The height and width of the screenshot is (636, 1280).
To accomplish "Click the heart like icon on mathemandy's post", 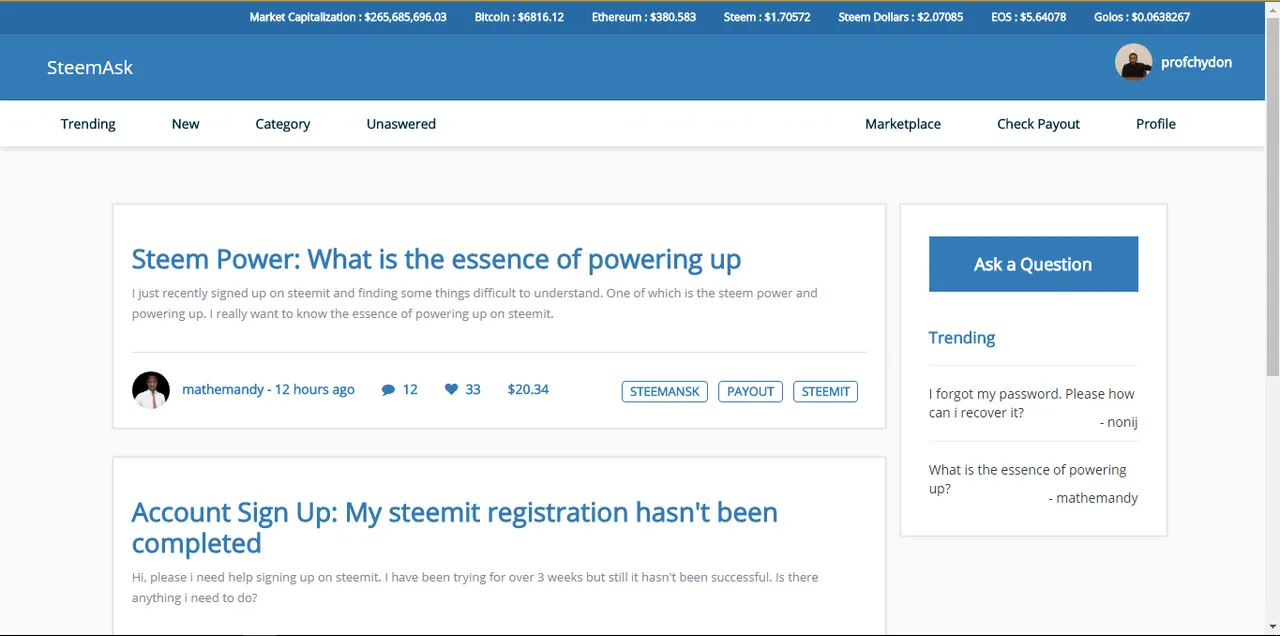I will click(x=451, y=389).
